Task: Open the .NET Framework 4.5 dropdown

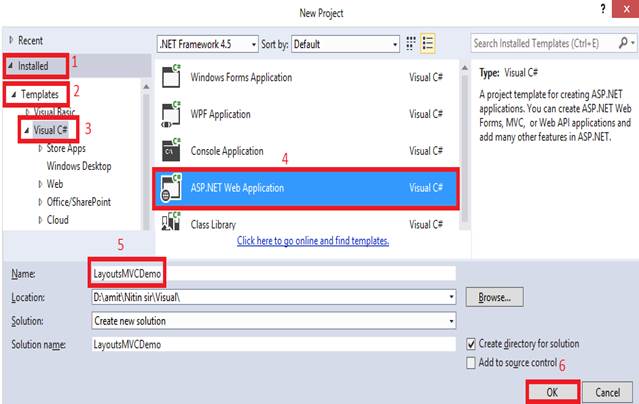Action: tap(207, 44)
